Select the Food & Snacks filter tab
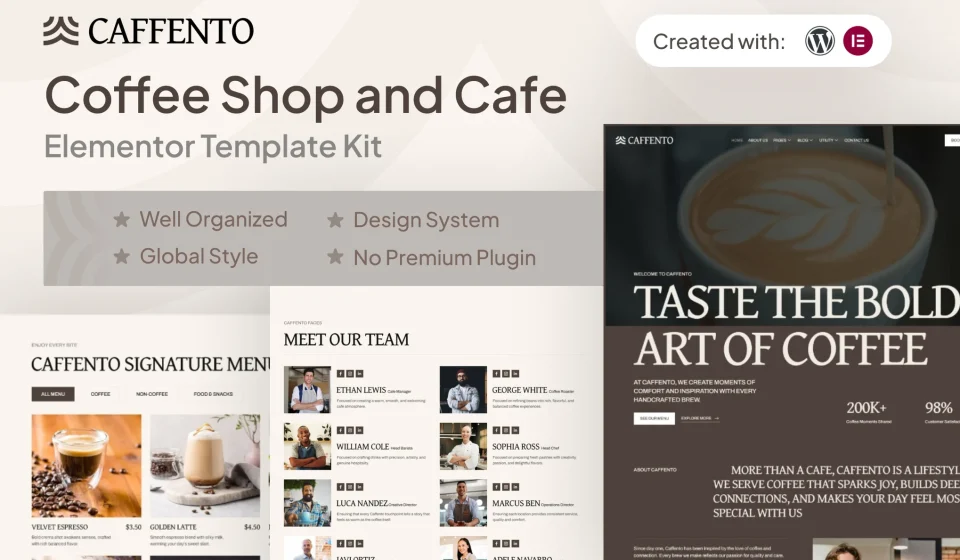The width and height of the screenshot is (960, 560). 213,394
